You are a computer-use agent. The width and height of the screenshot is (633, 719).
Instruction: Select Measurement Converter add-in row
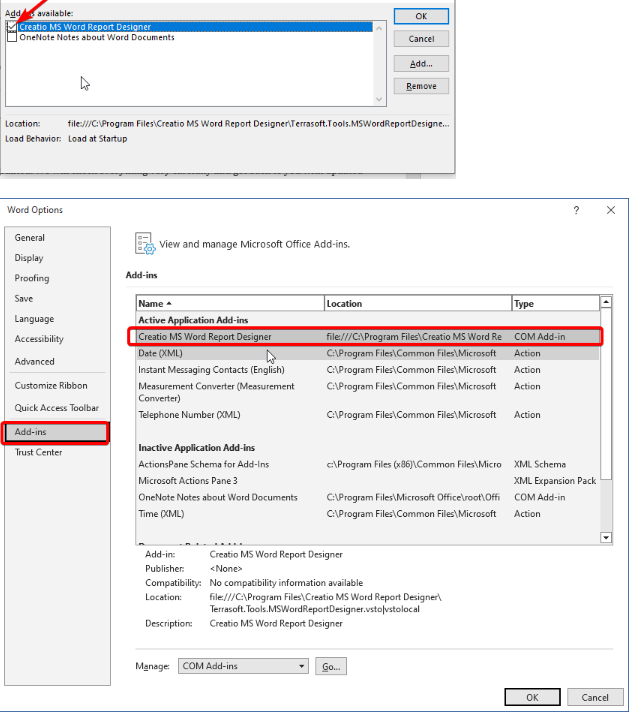pyautogui.click(x=367, y=392)
